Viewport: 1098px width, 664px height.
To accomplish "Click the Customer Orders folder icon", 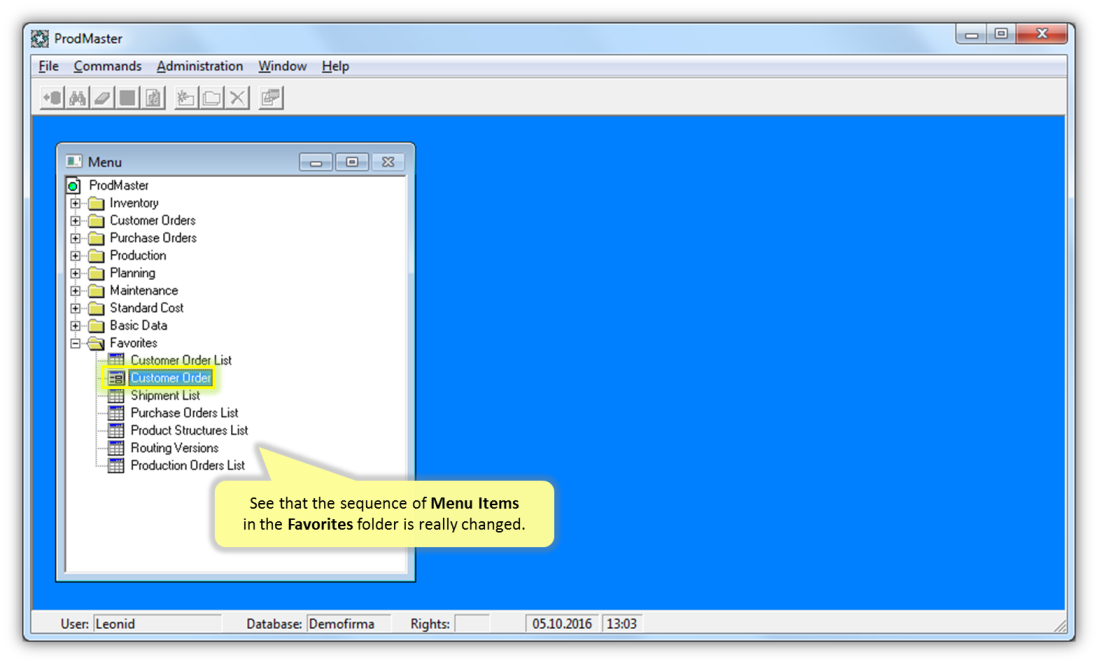I will click(x=97, y=221).
